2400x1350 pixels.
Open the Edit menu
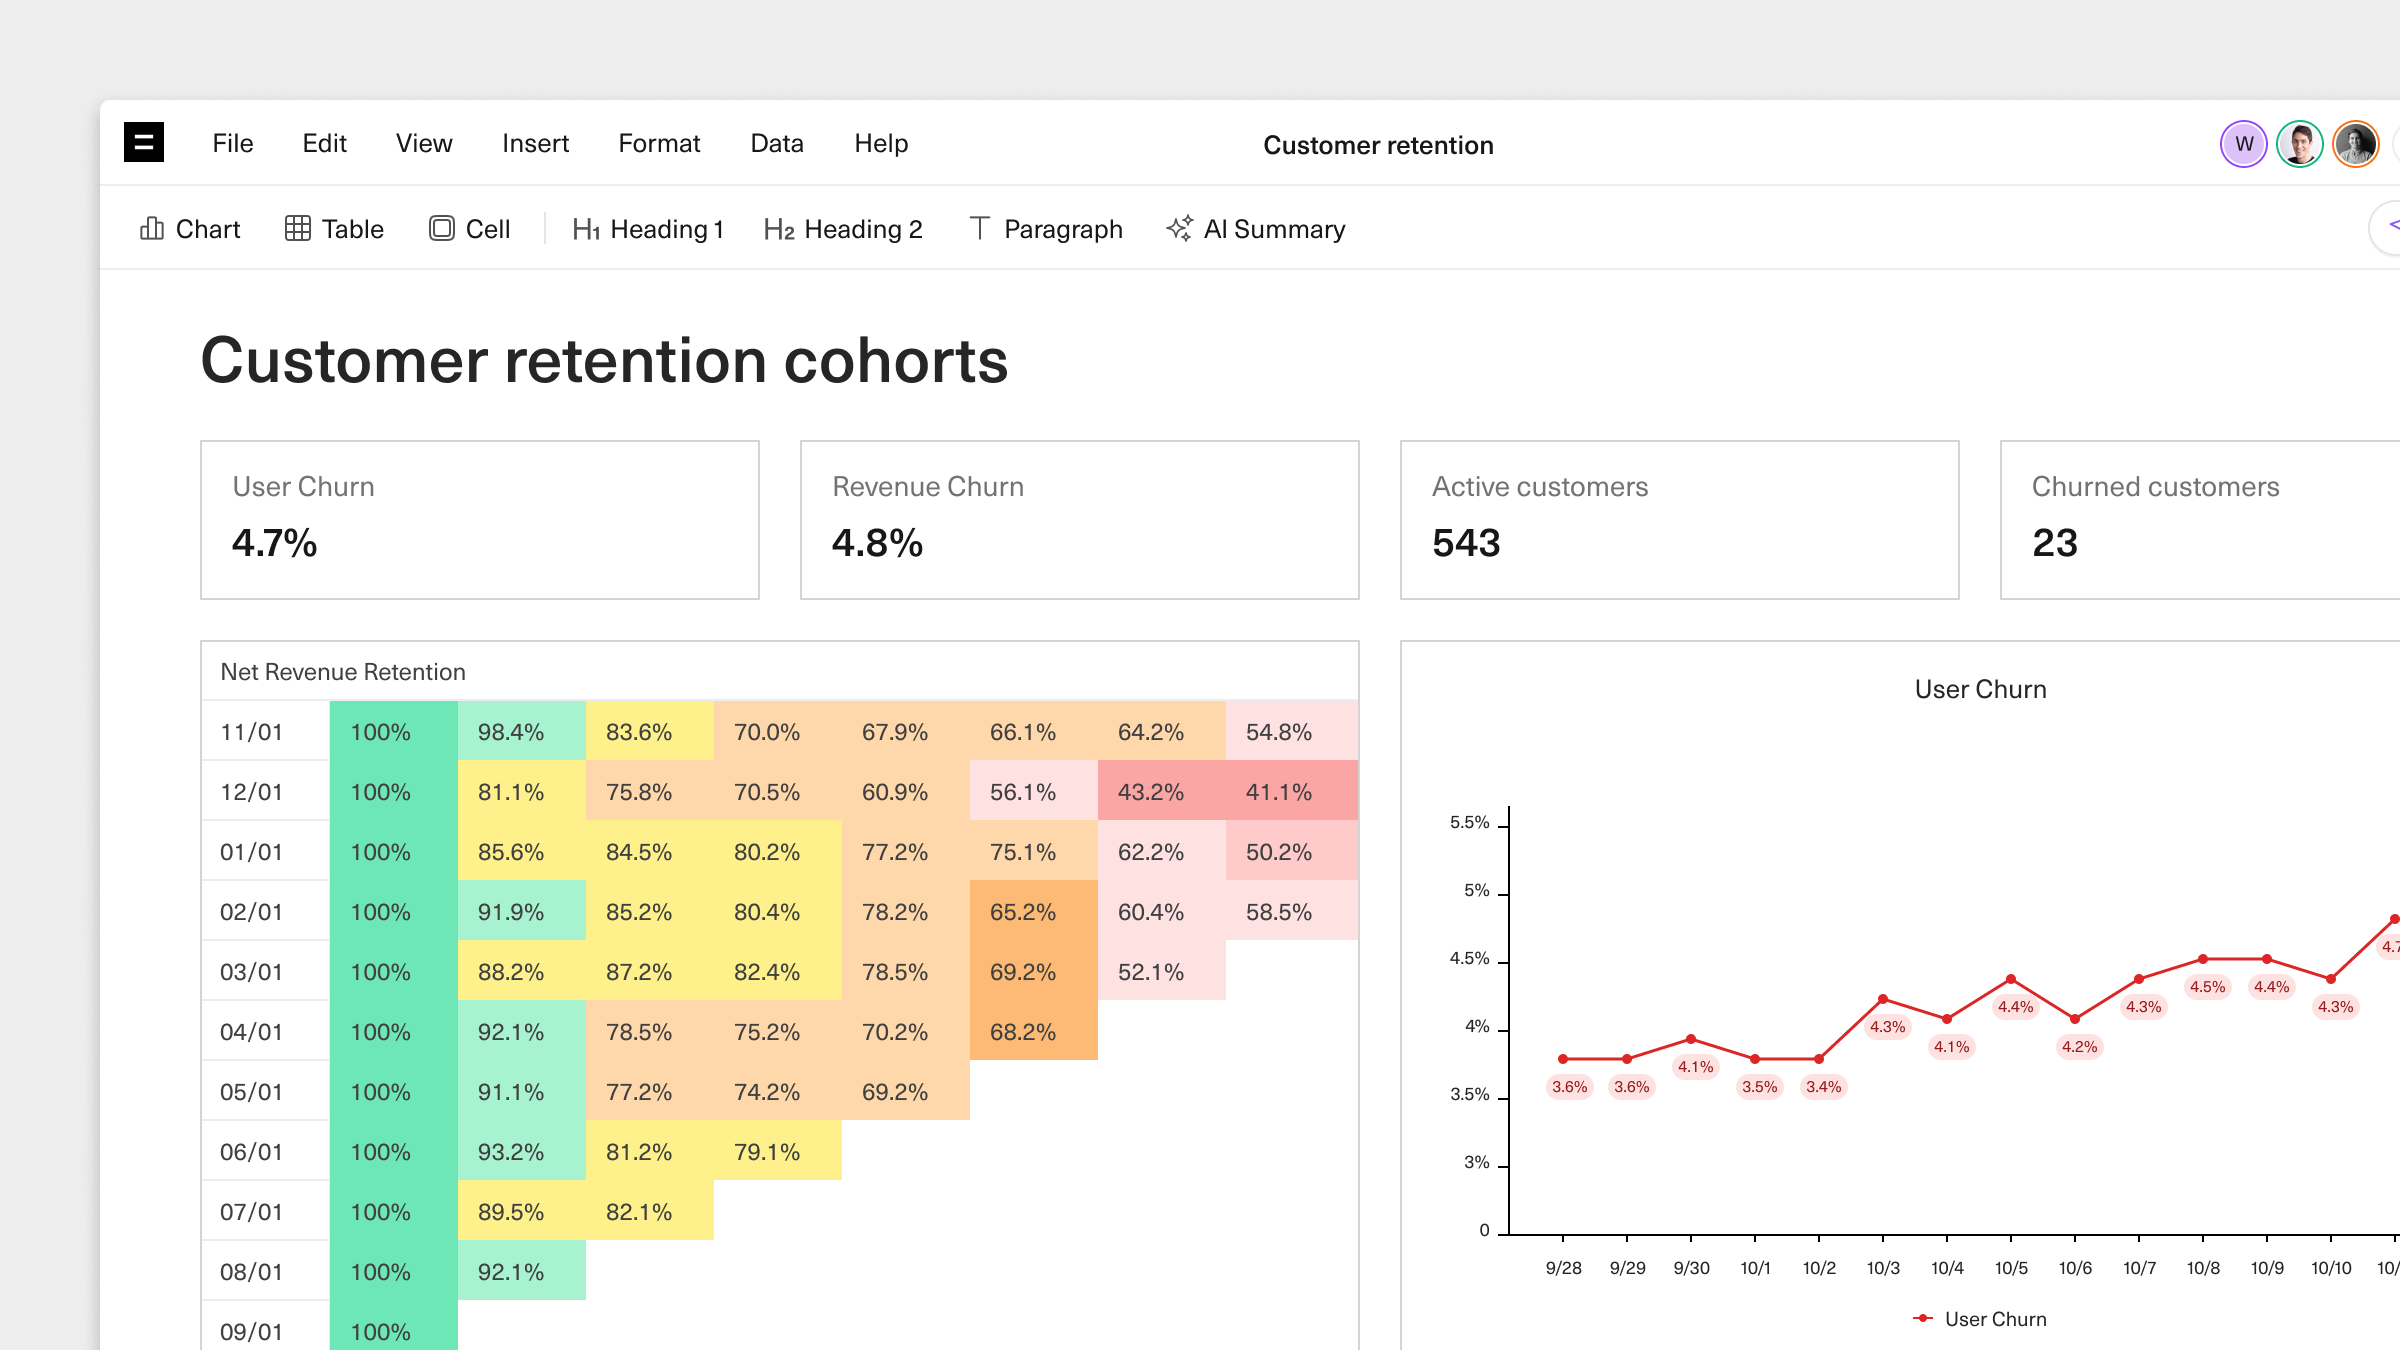(324, 143)
